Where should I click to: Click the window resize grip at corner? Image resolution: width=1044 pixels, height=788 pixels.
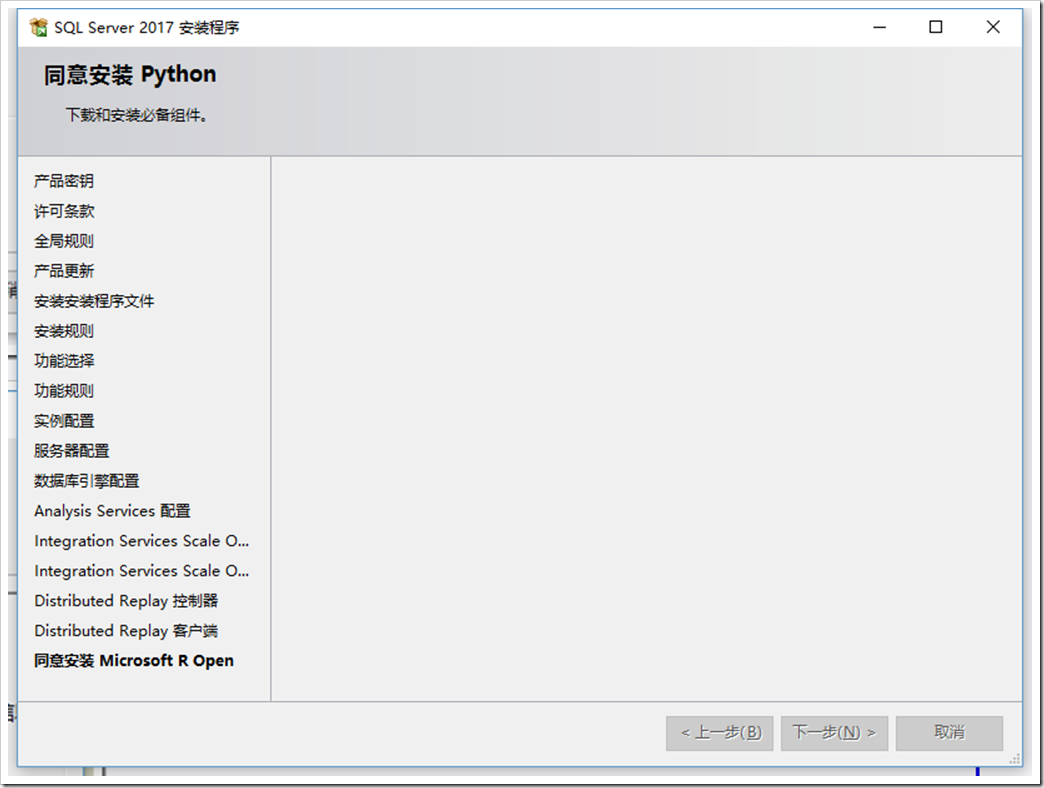(x=1015, y=759)
